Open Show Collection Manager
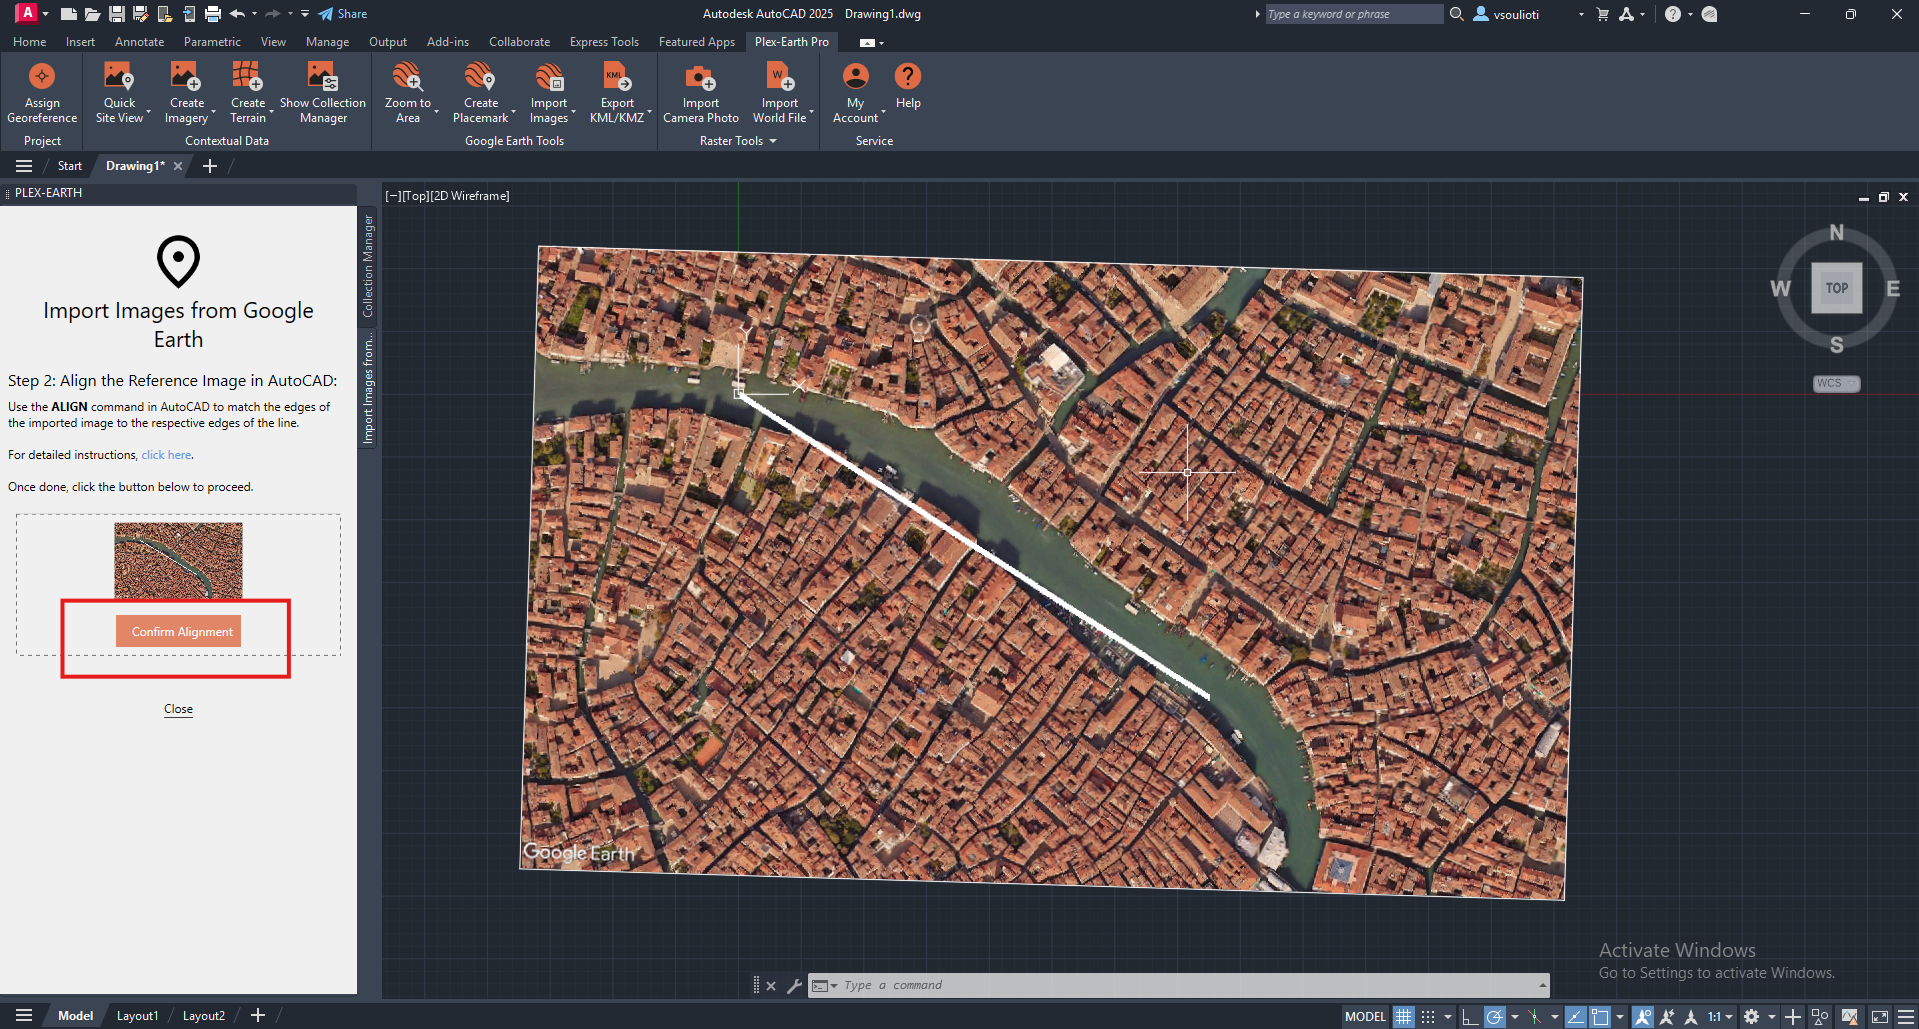 coord(323,92)
